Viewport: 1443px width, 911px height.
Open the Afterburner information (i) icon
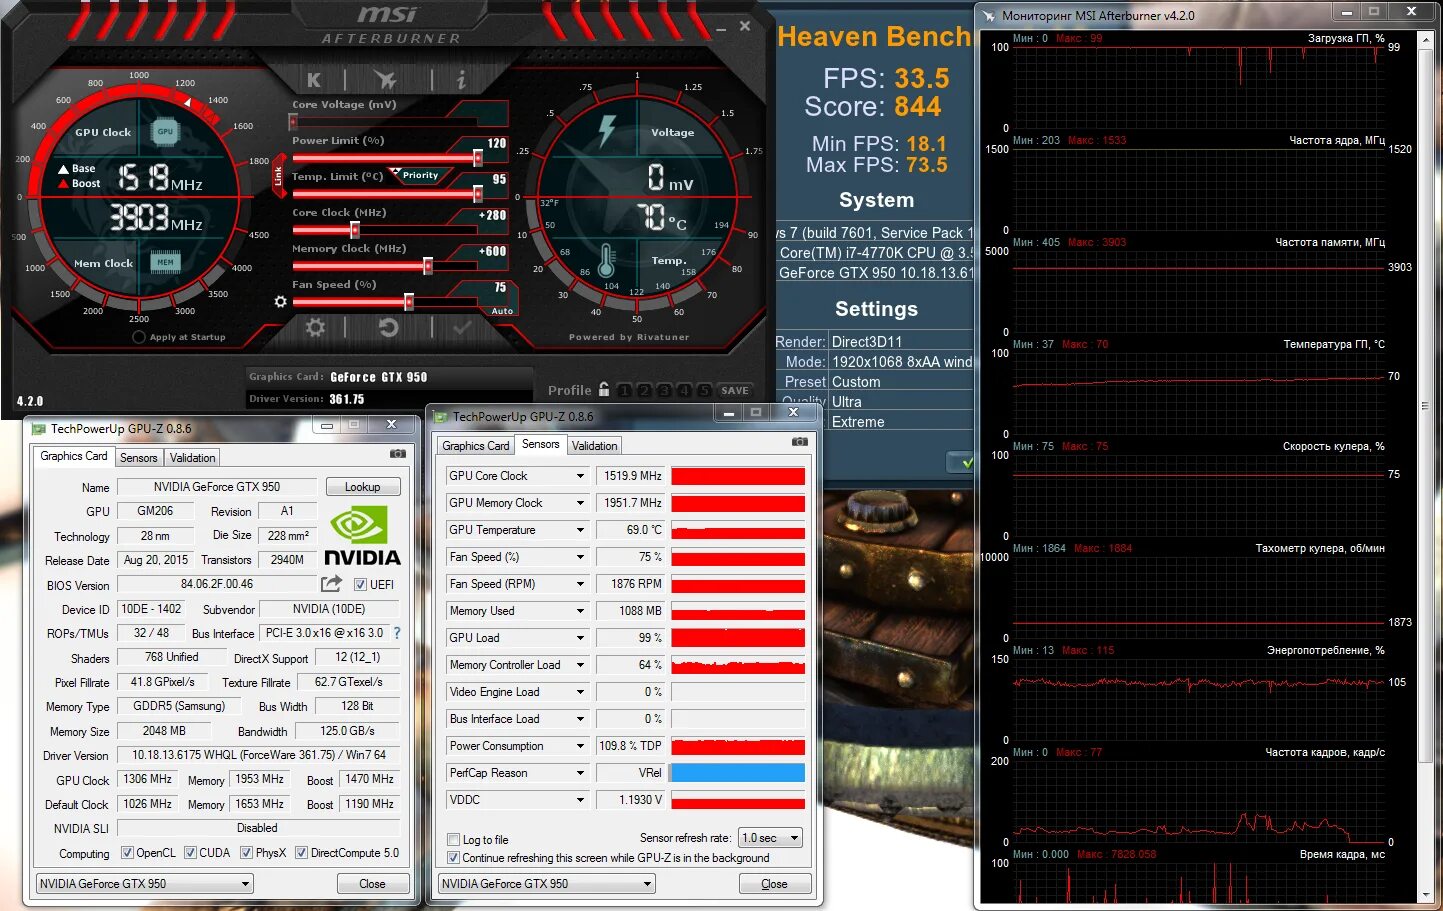click(x=461, y=79)
